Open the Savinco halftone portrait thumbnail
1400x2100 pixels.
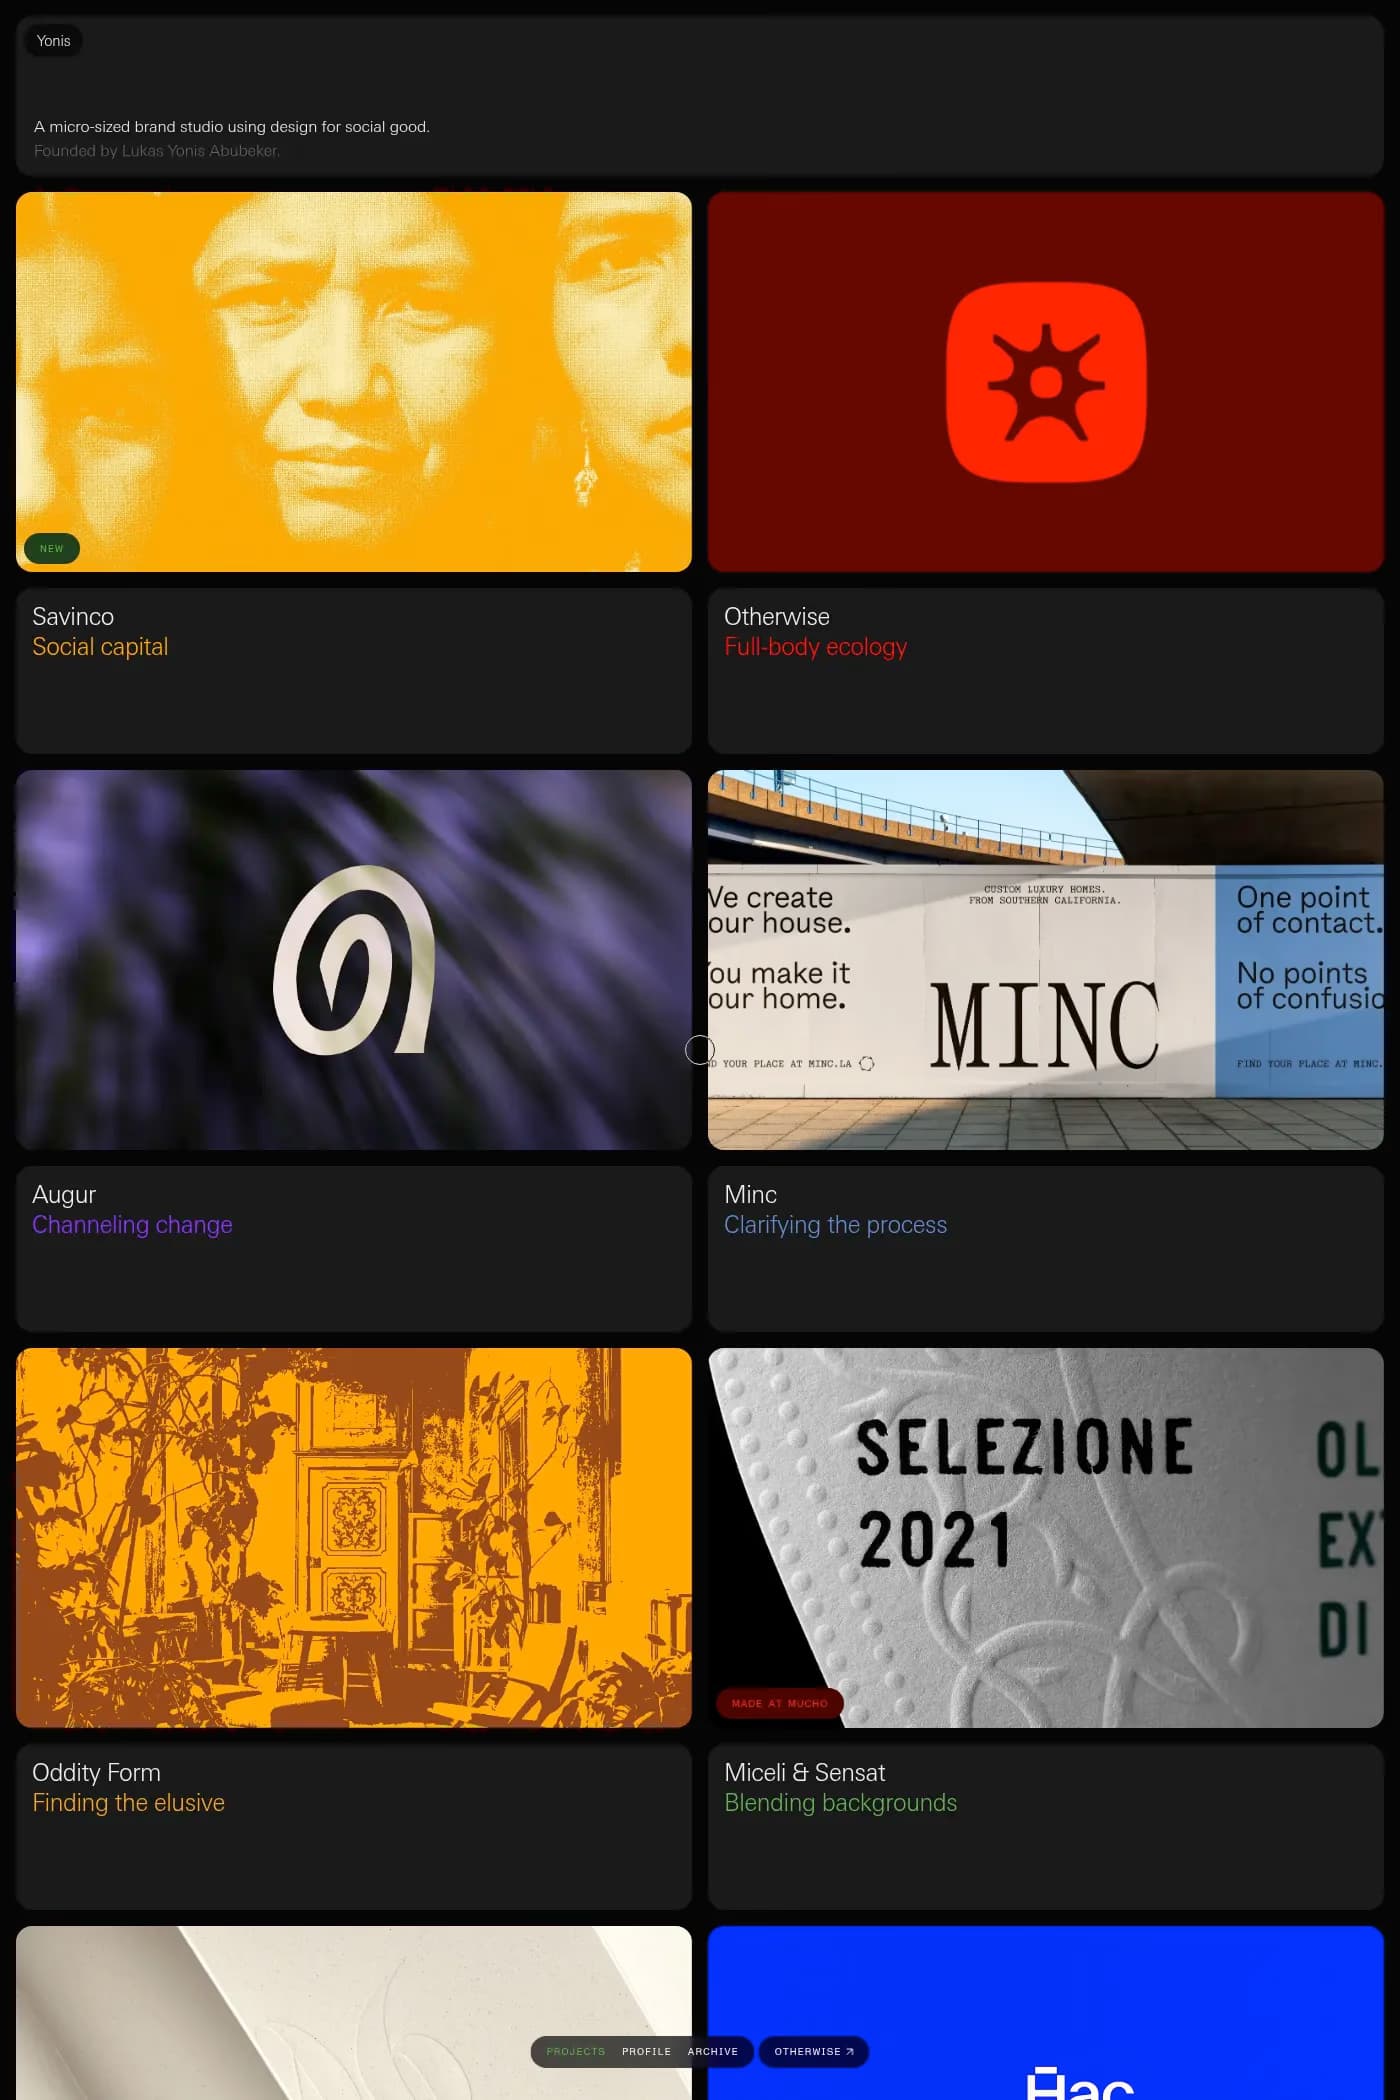click(354, 382)
